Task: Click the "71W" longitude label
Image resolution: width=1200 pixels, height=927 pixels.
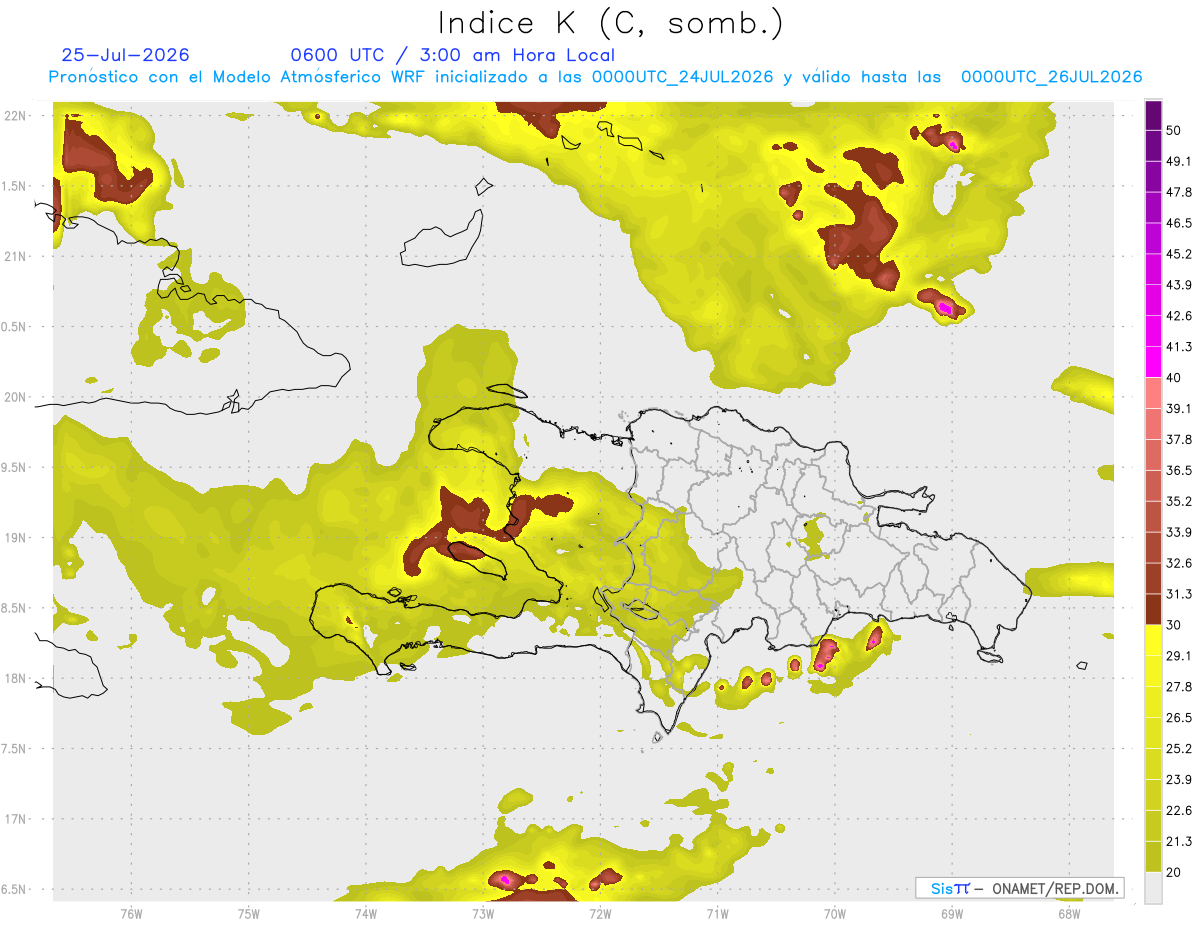Action: point(717,913)
